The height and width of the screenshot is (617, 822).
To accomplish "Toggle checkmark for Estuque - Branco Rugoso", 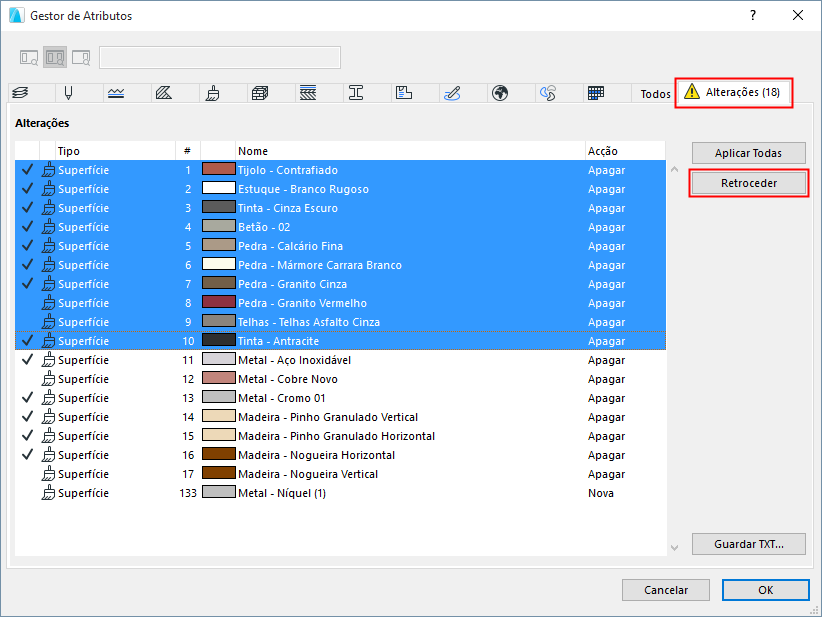I will click(27, 189).
